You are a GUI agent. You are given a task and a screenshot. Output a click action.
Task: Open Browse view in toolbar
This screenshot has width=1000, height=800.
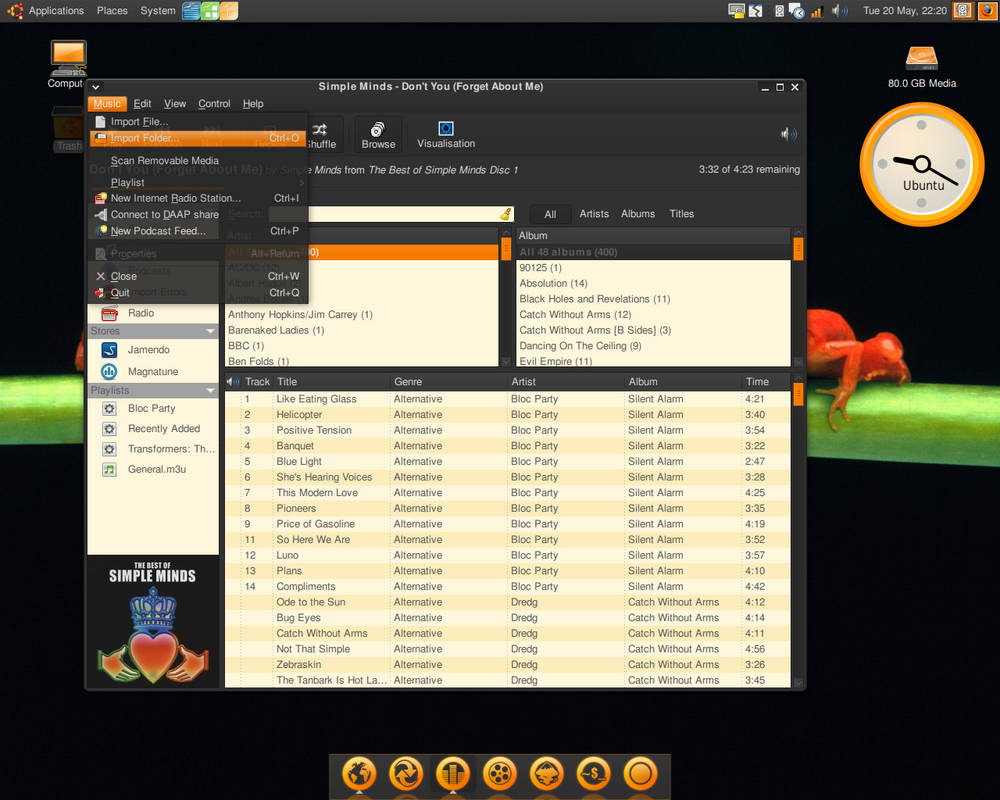point(378,135)
